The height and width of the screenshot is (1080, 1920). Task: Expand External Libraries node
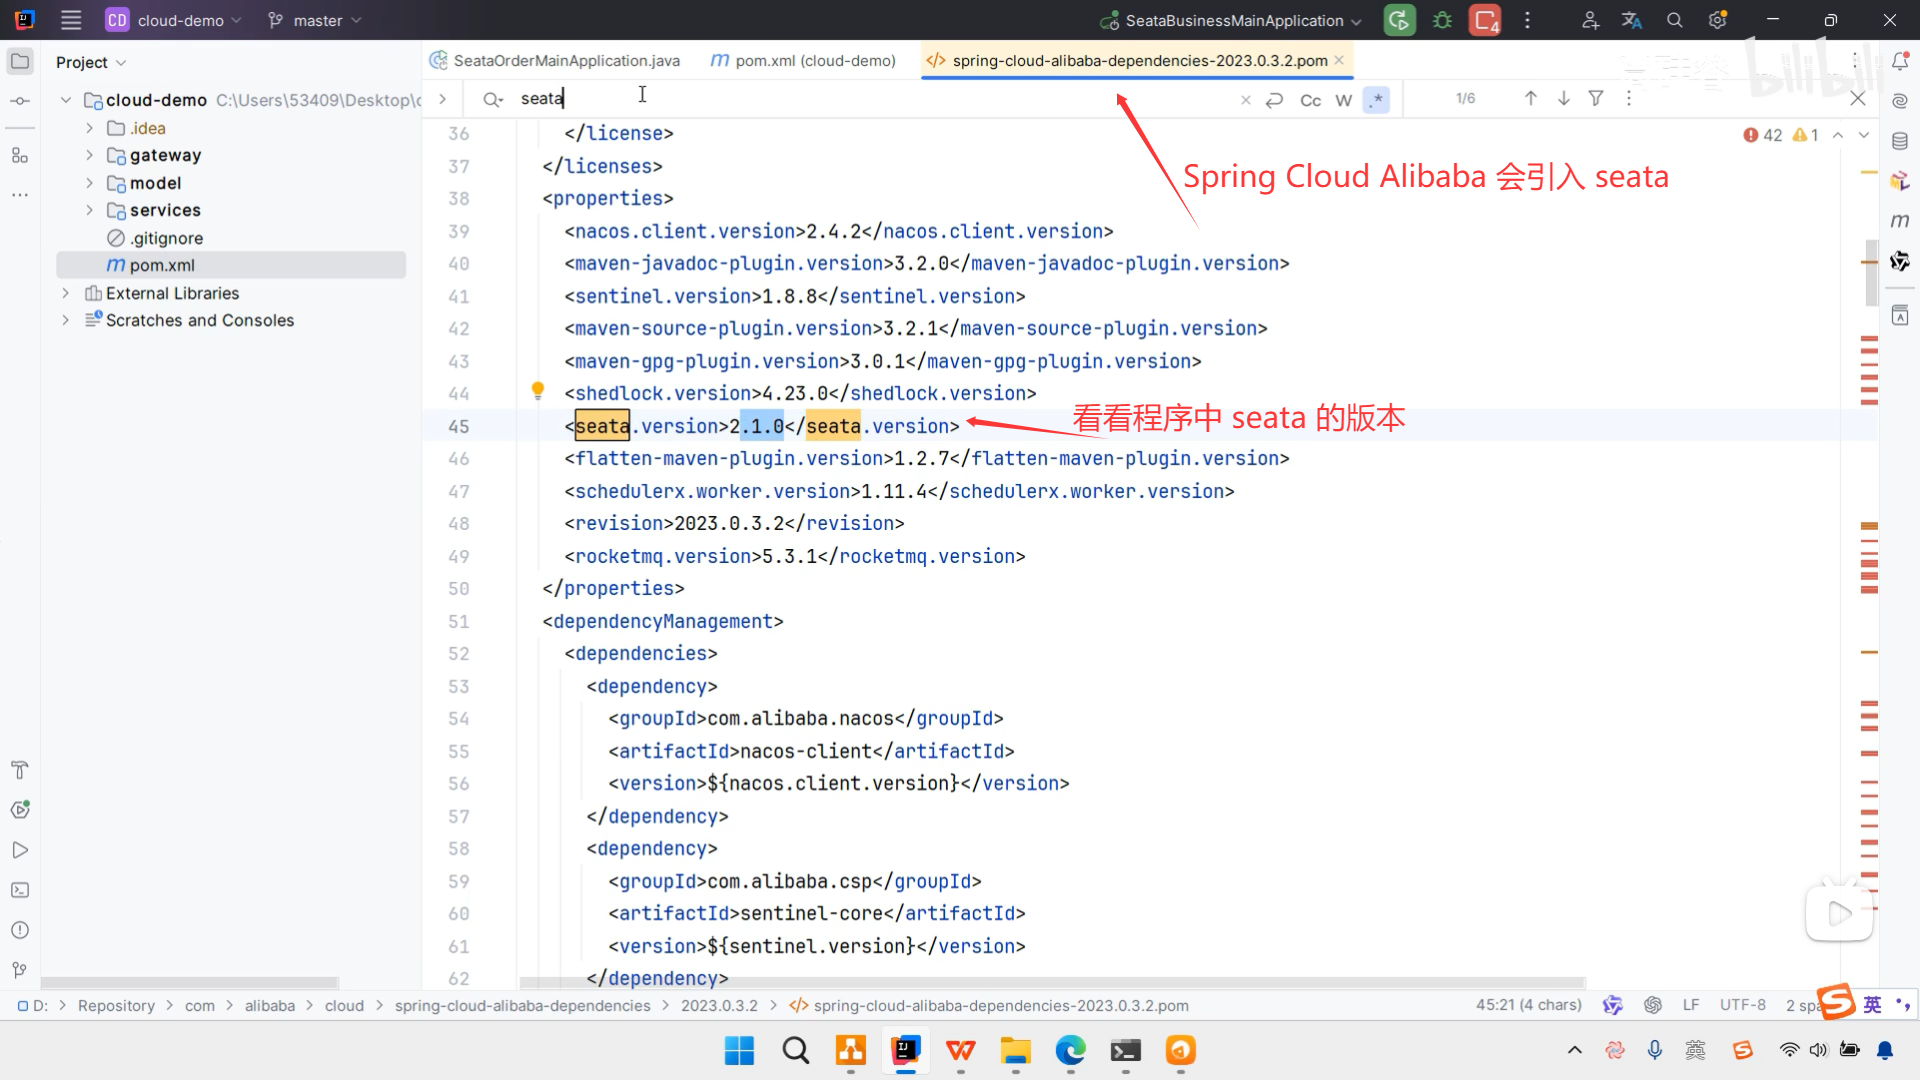[66, 293]
